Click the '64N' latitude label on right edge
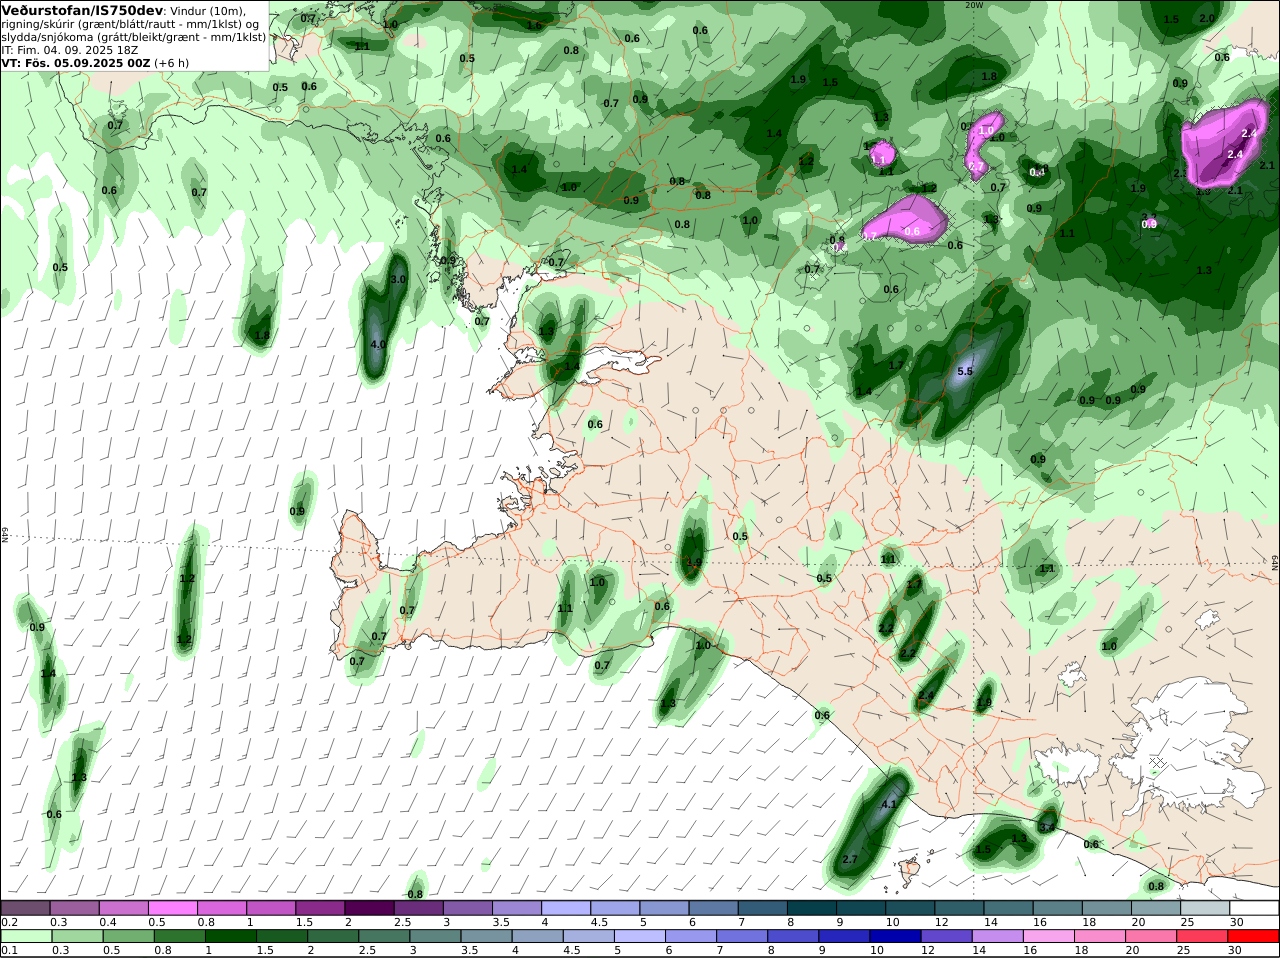The width and height of the screenshot is (1280, 958). 1274,563
